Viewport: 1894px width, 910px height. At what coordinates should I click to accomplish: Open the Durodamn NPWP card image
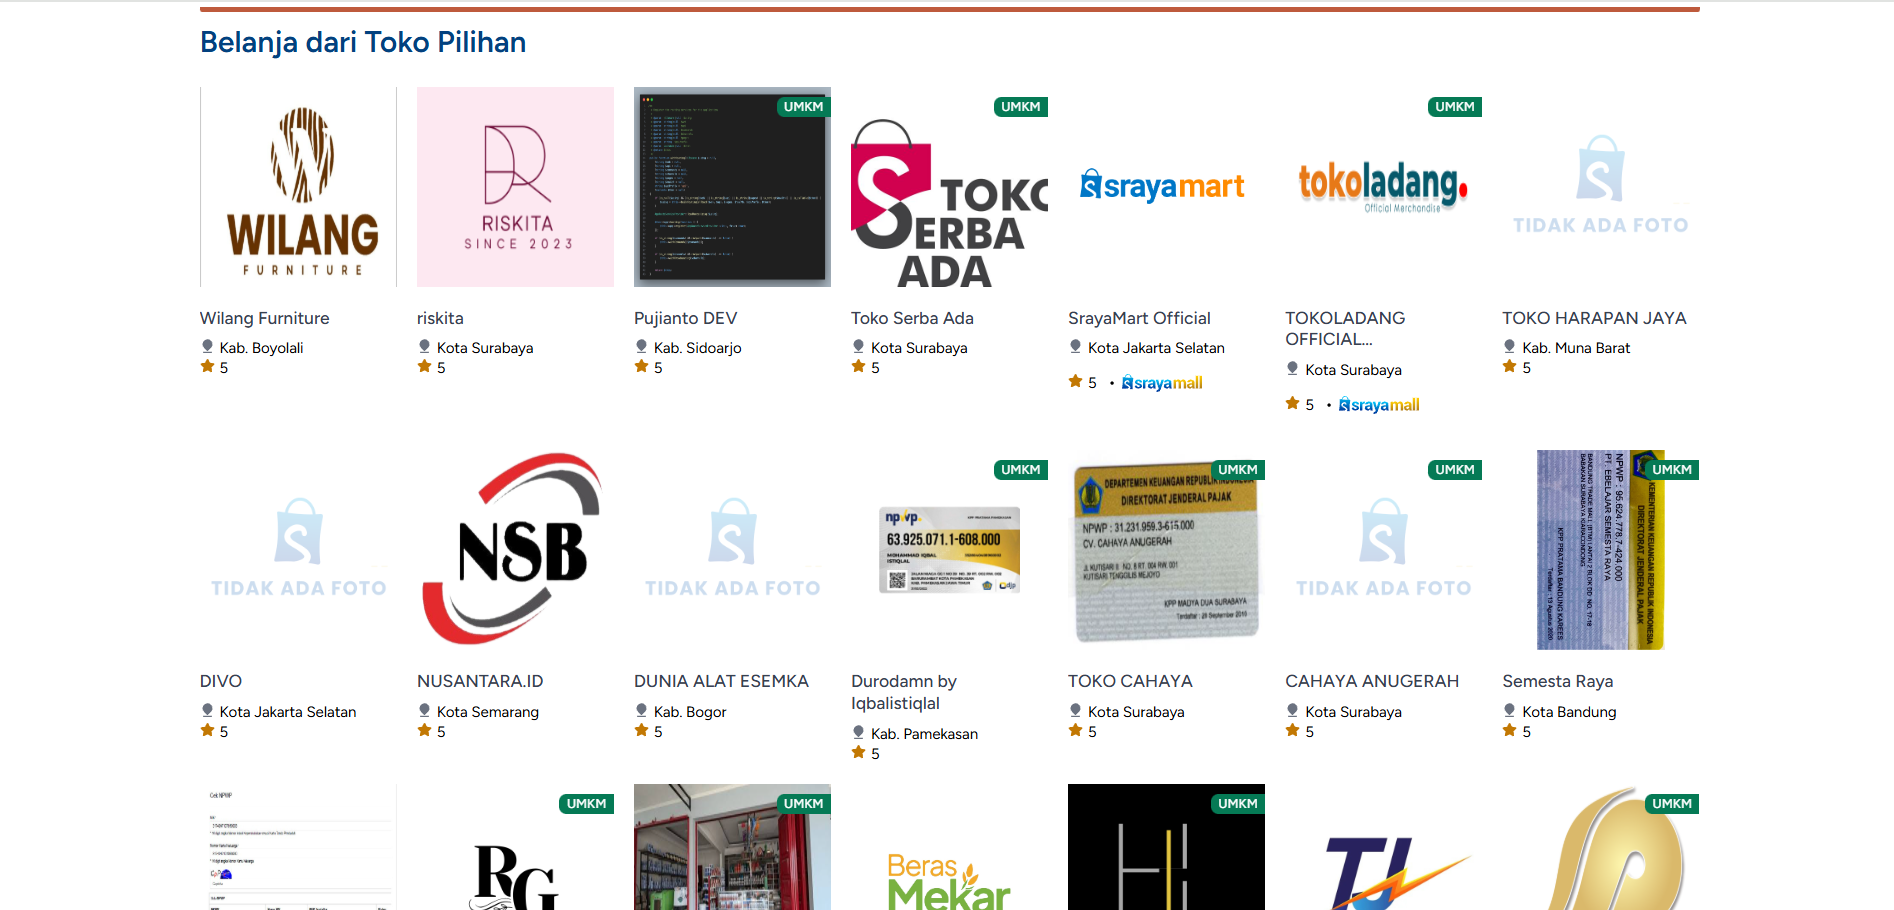(x=949, y=550)
